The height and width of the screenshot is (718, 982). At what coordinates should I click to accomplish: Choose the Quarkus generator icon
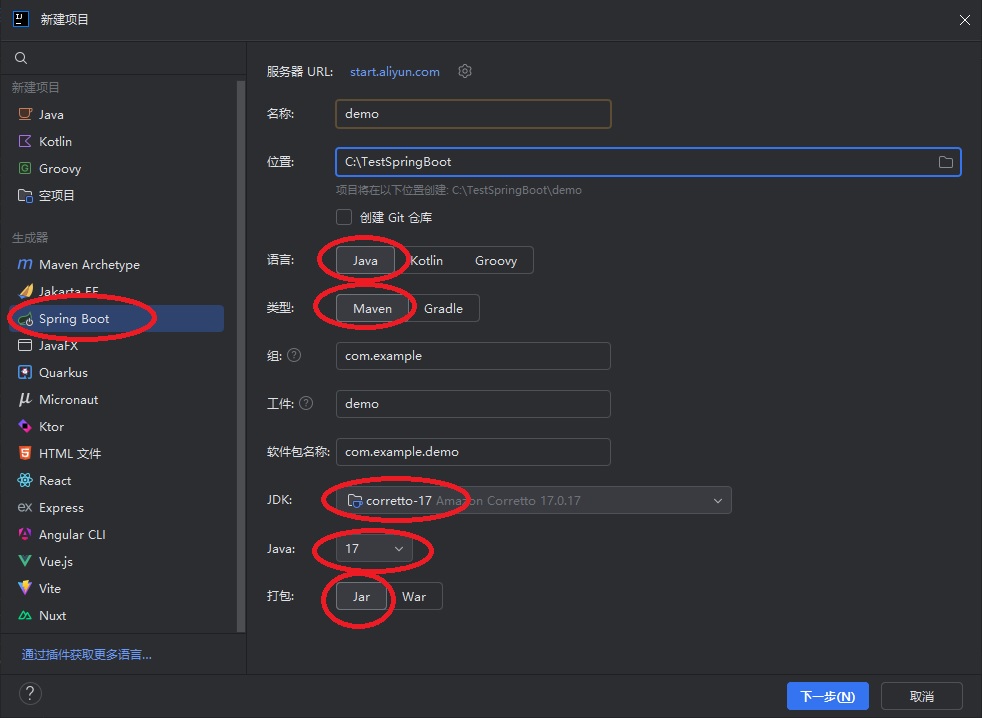(x=25, y=372)
